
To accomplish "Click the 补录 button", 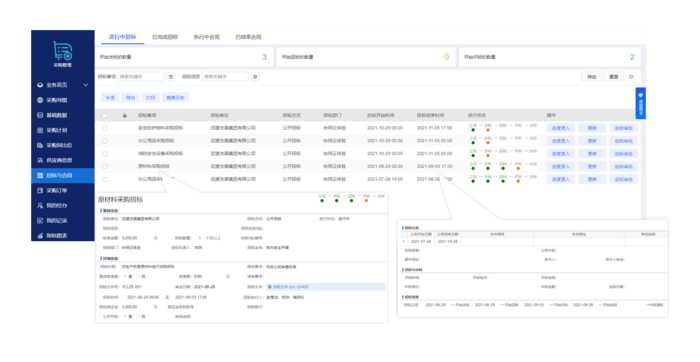I will (110, 97).
